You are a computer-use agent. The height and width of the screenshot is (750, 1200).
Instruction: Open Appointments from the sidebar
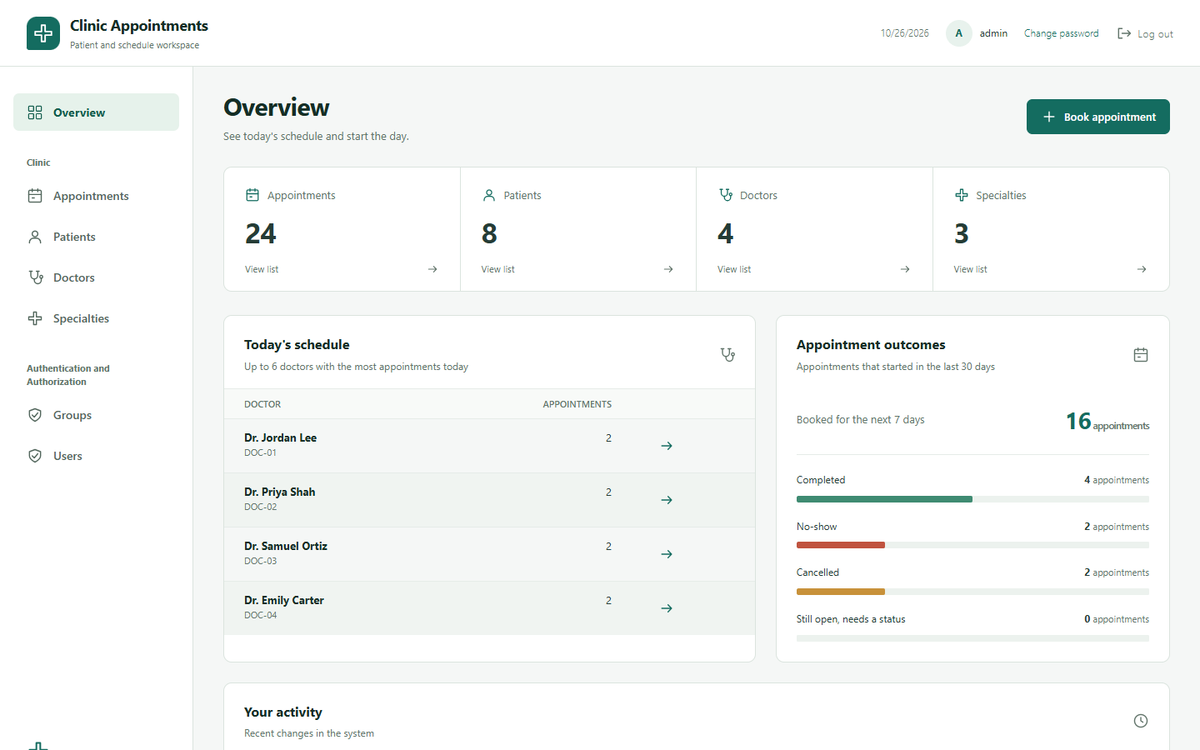coord(96,196)
